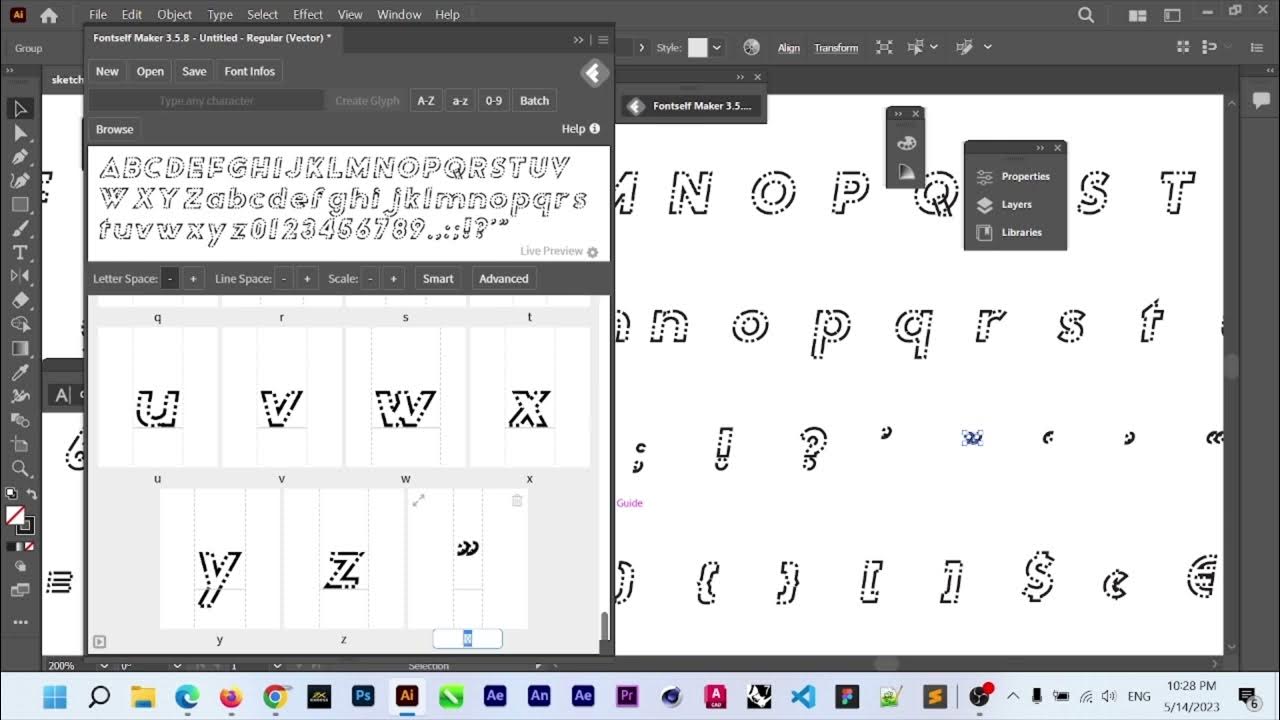Open the Color palette icon panel
The image size is (1280, 720).
[x=907, y=143]
